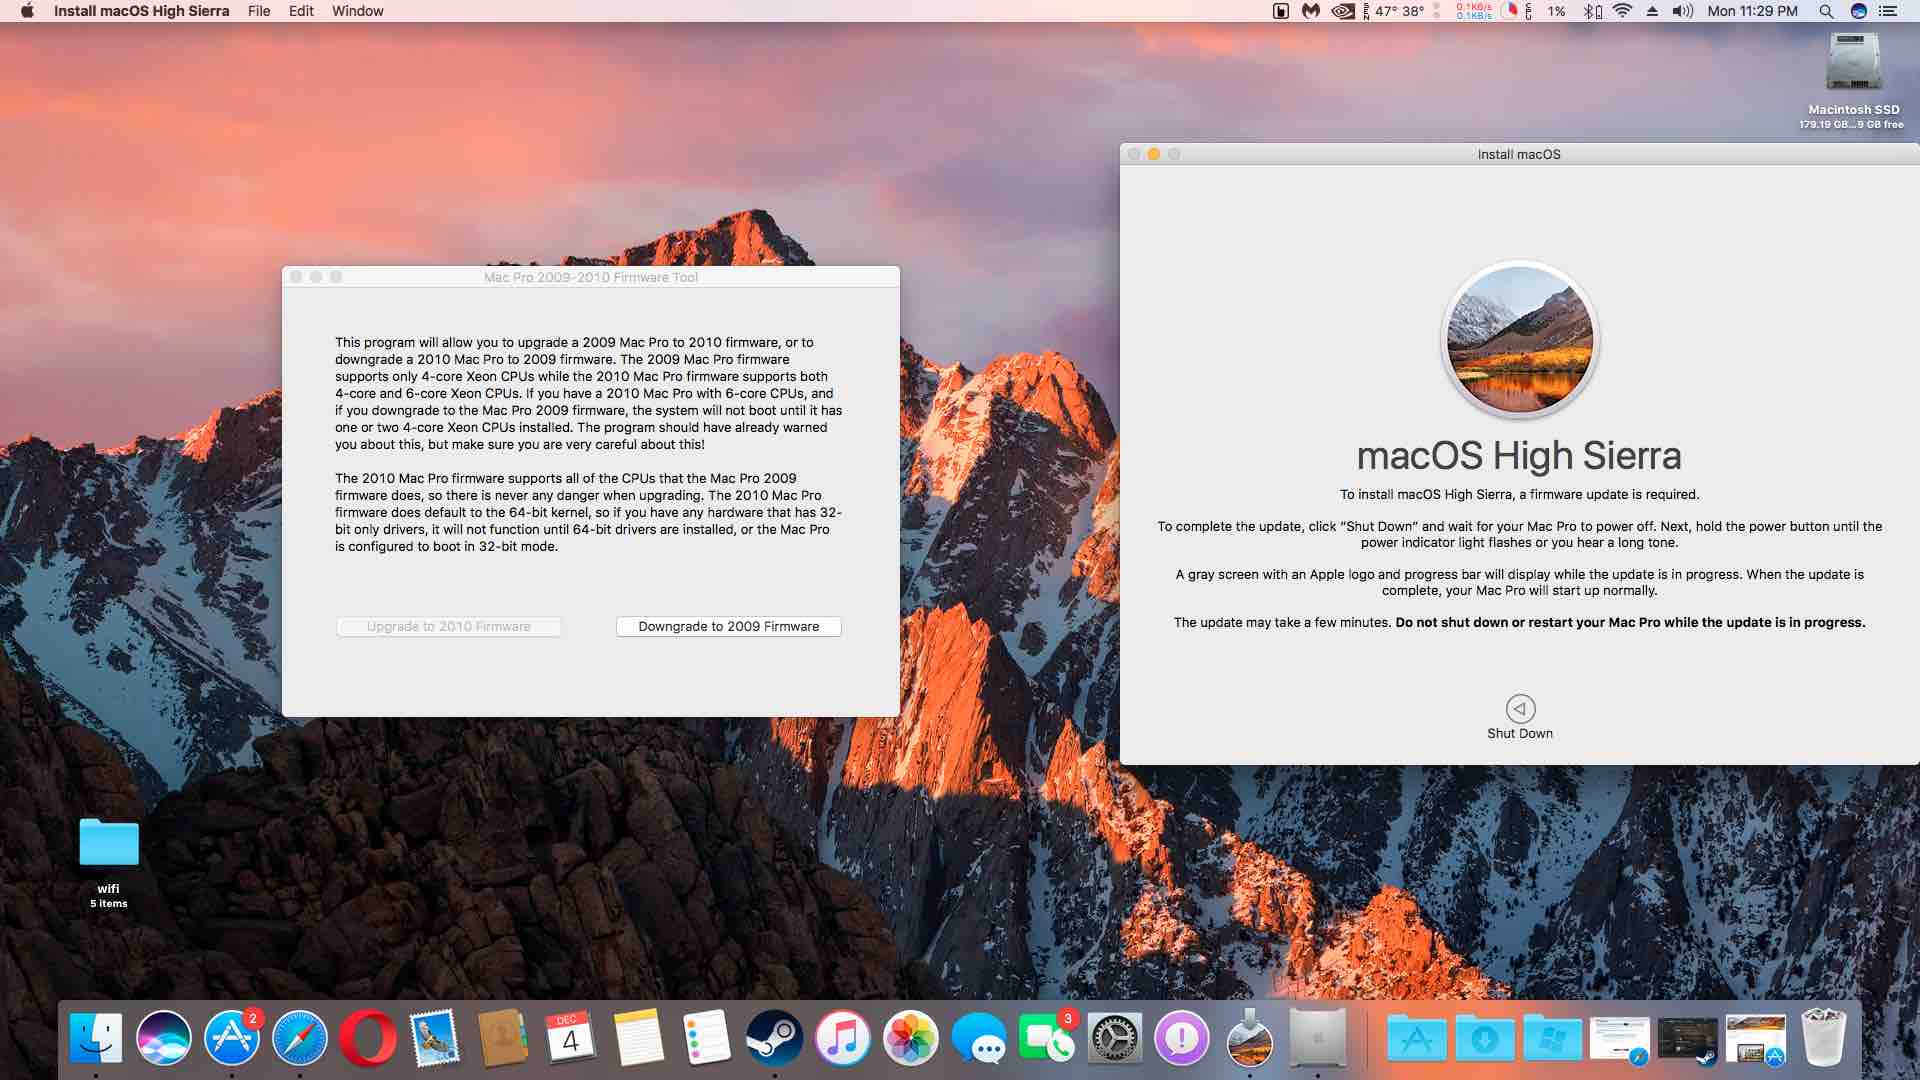Open the Applications folder stack in the Dock
The width and height of the screenshot is (1920, 1080).
coord(1417,1038)
